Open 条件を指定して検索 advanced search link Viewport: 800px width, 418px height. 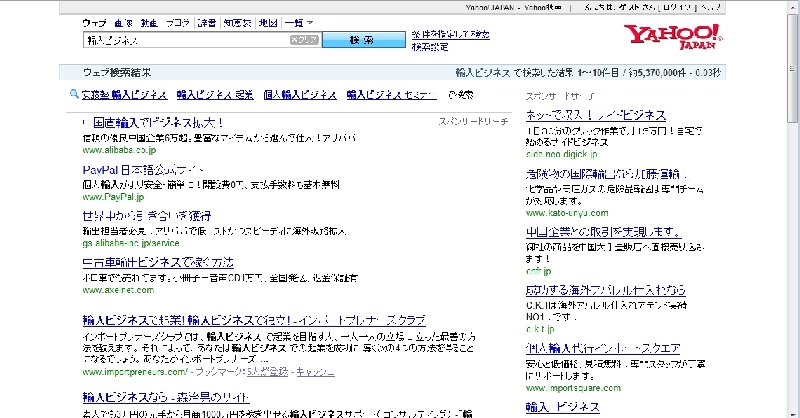(451, 34)
